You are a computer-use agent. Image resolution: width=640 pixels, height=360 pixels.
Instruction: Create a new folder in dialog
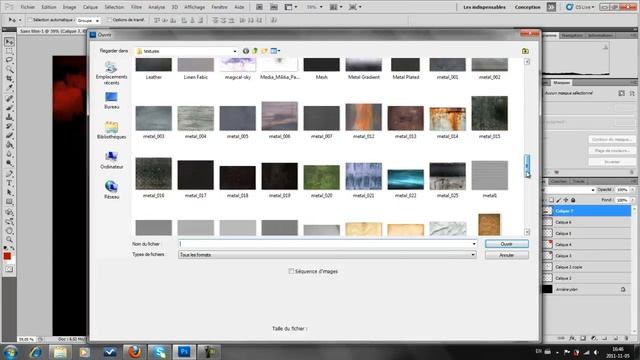[x=264, y=51]
